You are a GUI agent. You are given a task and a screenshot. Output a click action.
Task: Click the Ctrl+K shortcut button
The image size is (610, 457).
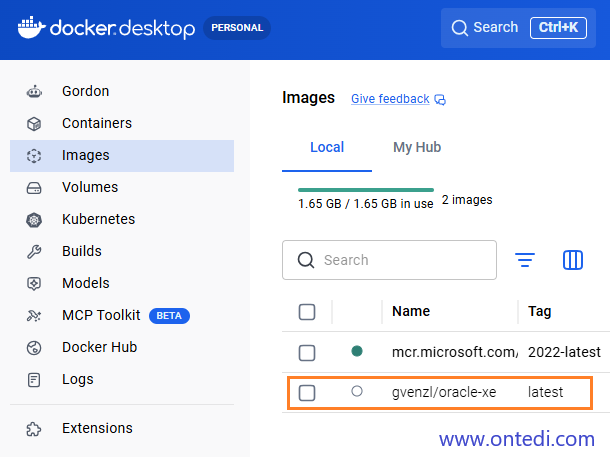tap(558, 28)
